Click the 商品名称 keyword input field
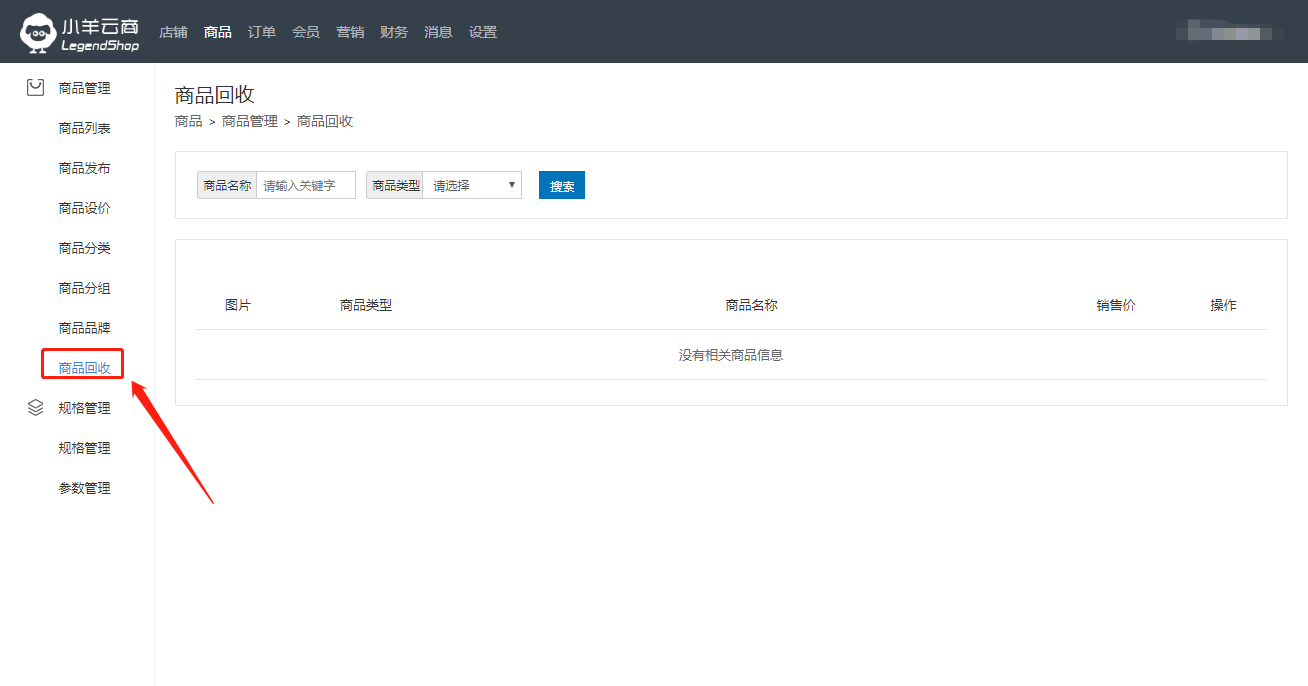Viewport: 1308px width, 686px height. coord(305,185)
